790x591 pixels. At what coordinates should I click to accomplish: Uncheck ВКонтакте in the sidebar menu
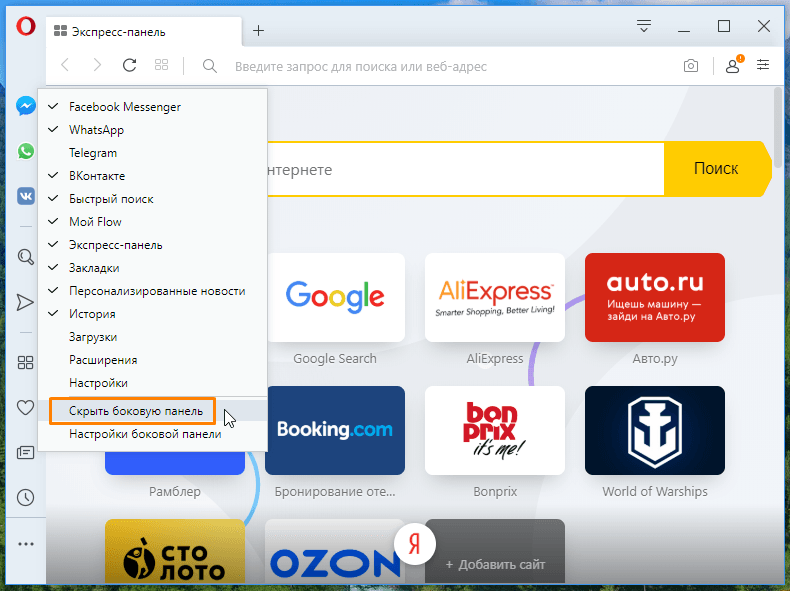pos(152,176)
